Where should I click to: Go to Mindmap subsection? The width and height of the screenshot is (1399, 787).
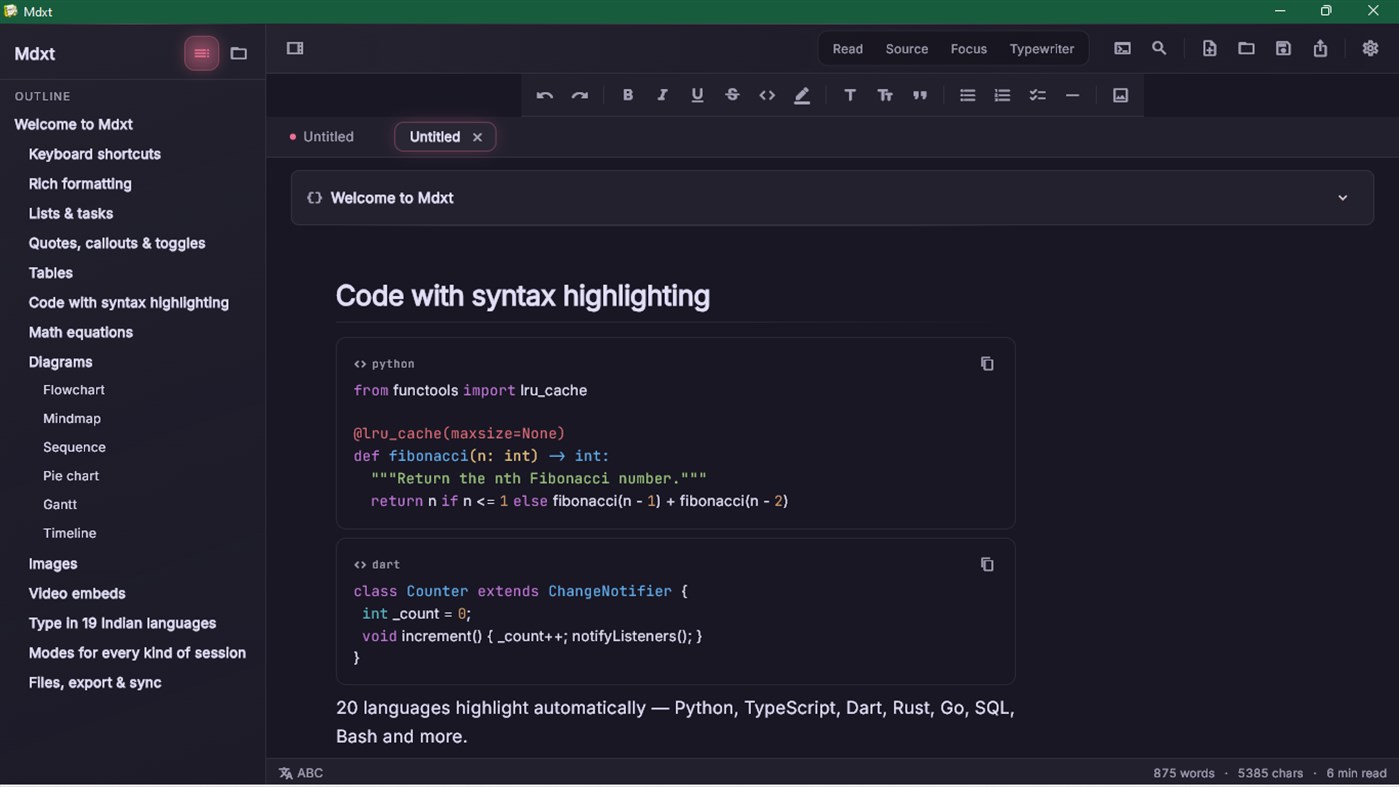click(x=72, y=419)
